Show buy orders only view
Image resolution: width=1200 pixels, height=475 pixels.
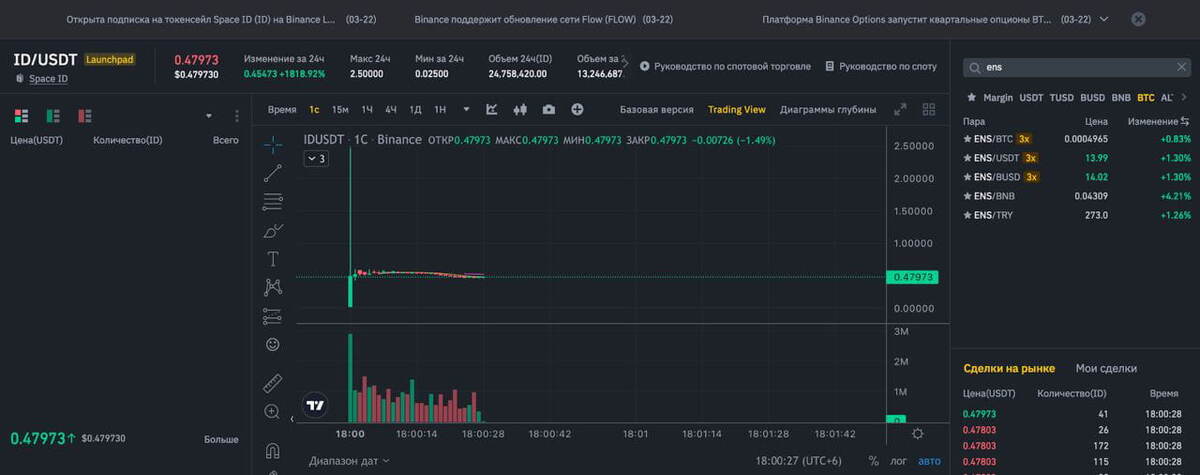tap(53, 115)
